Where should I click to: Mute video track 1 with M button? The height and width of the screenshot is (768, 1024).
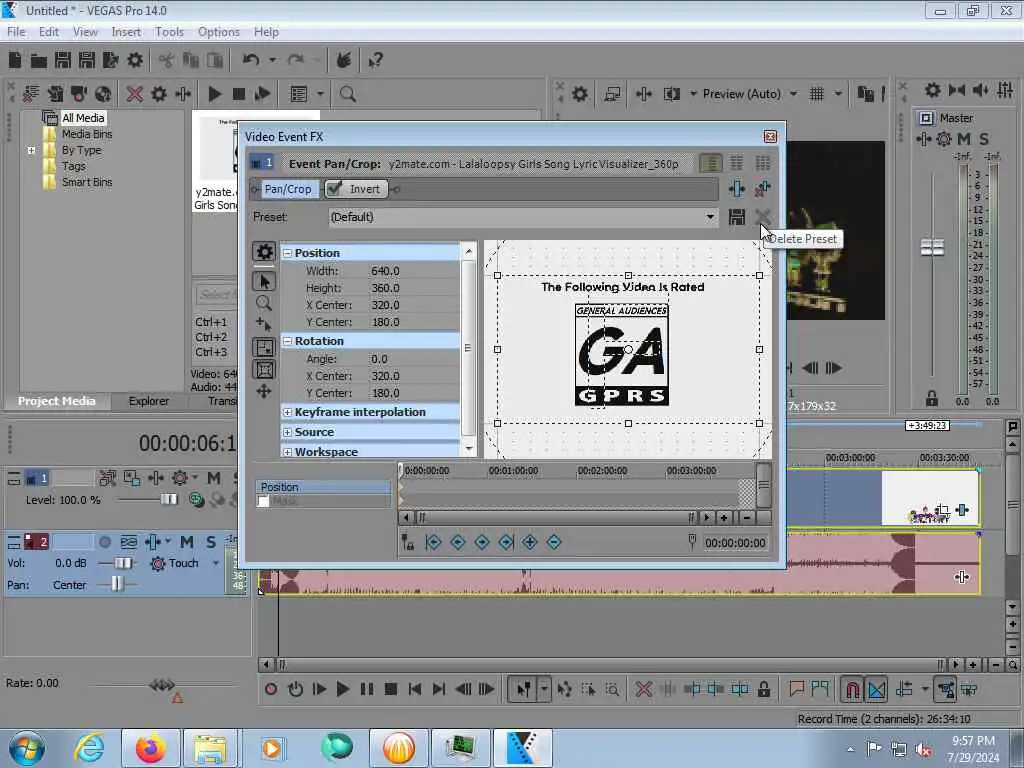(x=214, y=479)
